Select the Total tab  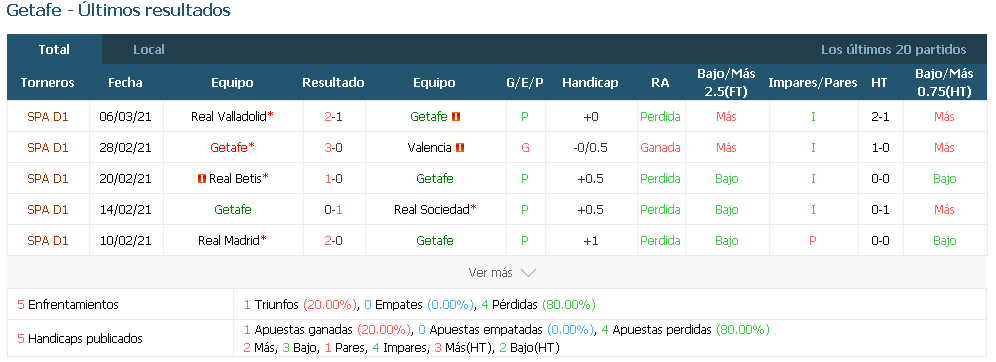tap(54, 50)
